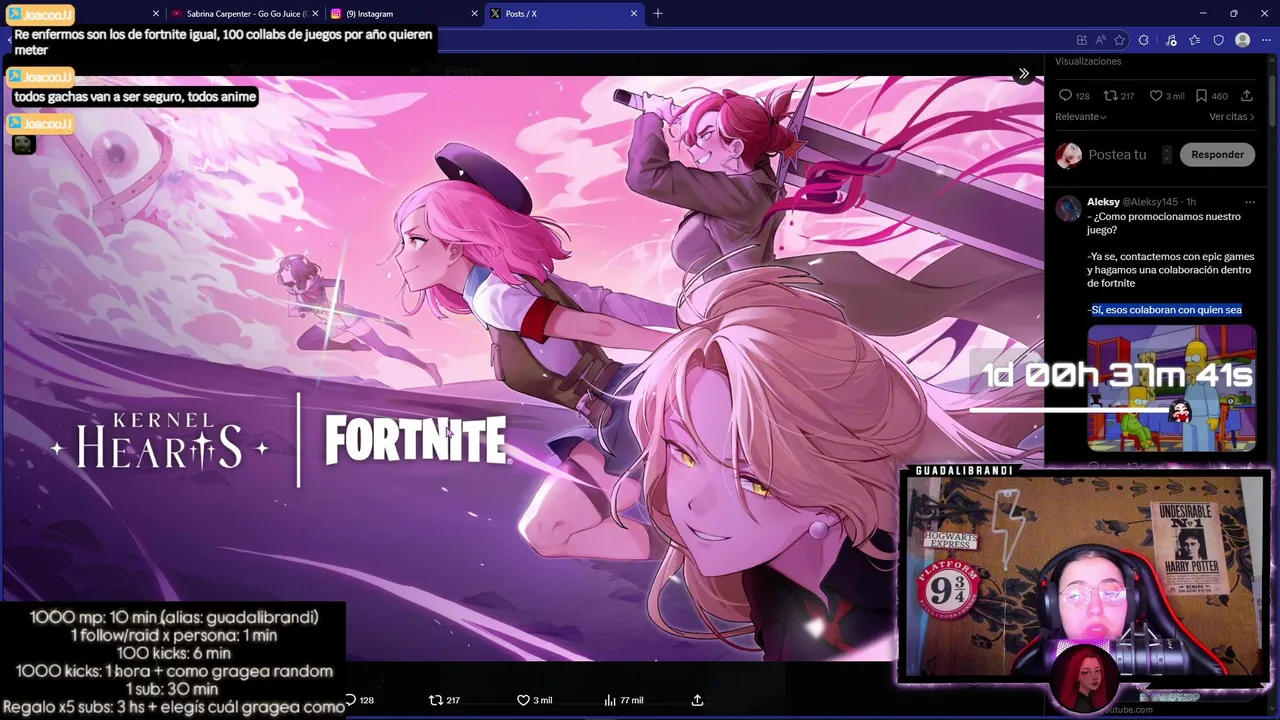The height and width of the screenshot is (720, 1280).
Task: Click the highlighted text 'Sí, esos colaboran con quien sea'
Action: [1166, 310]
